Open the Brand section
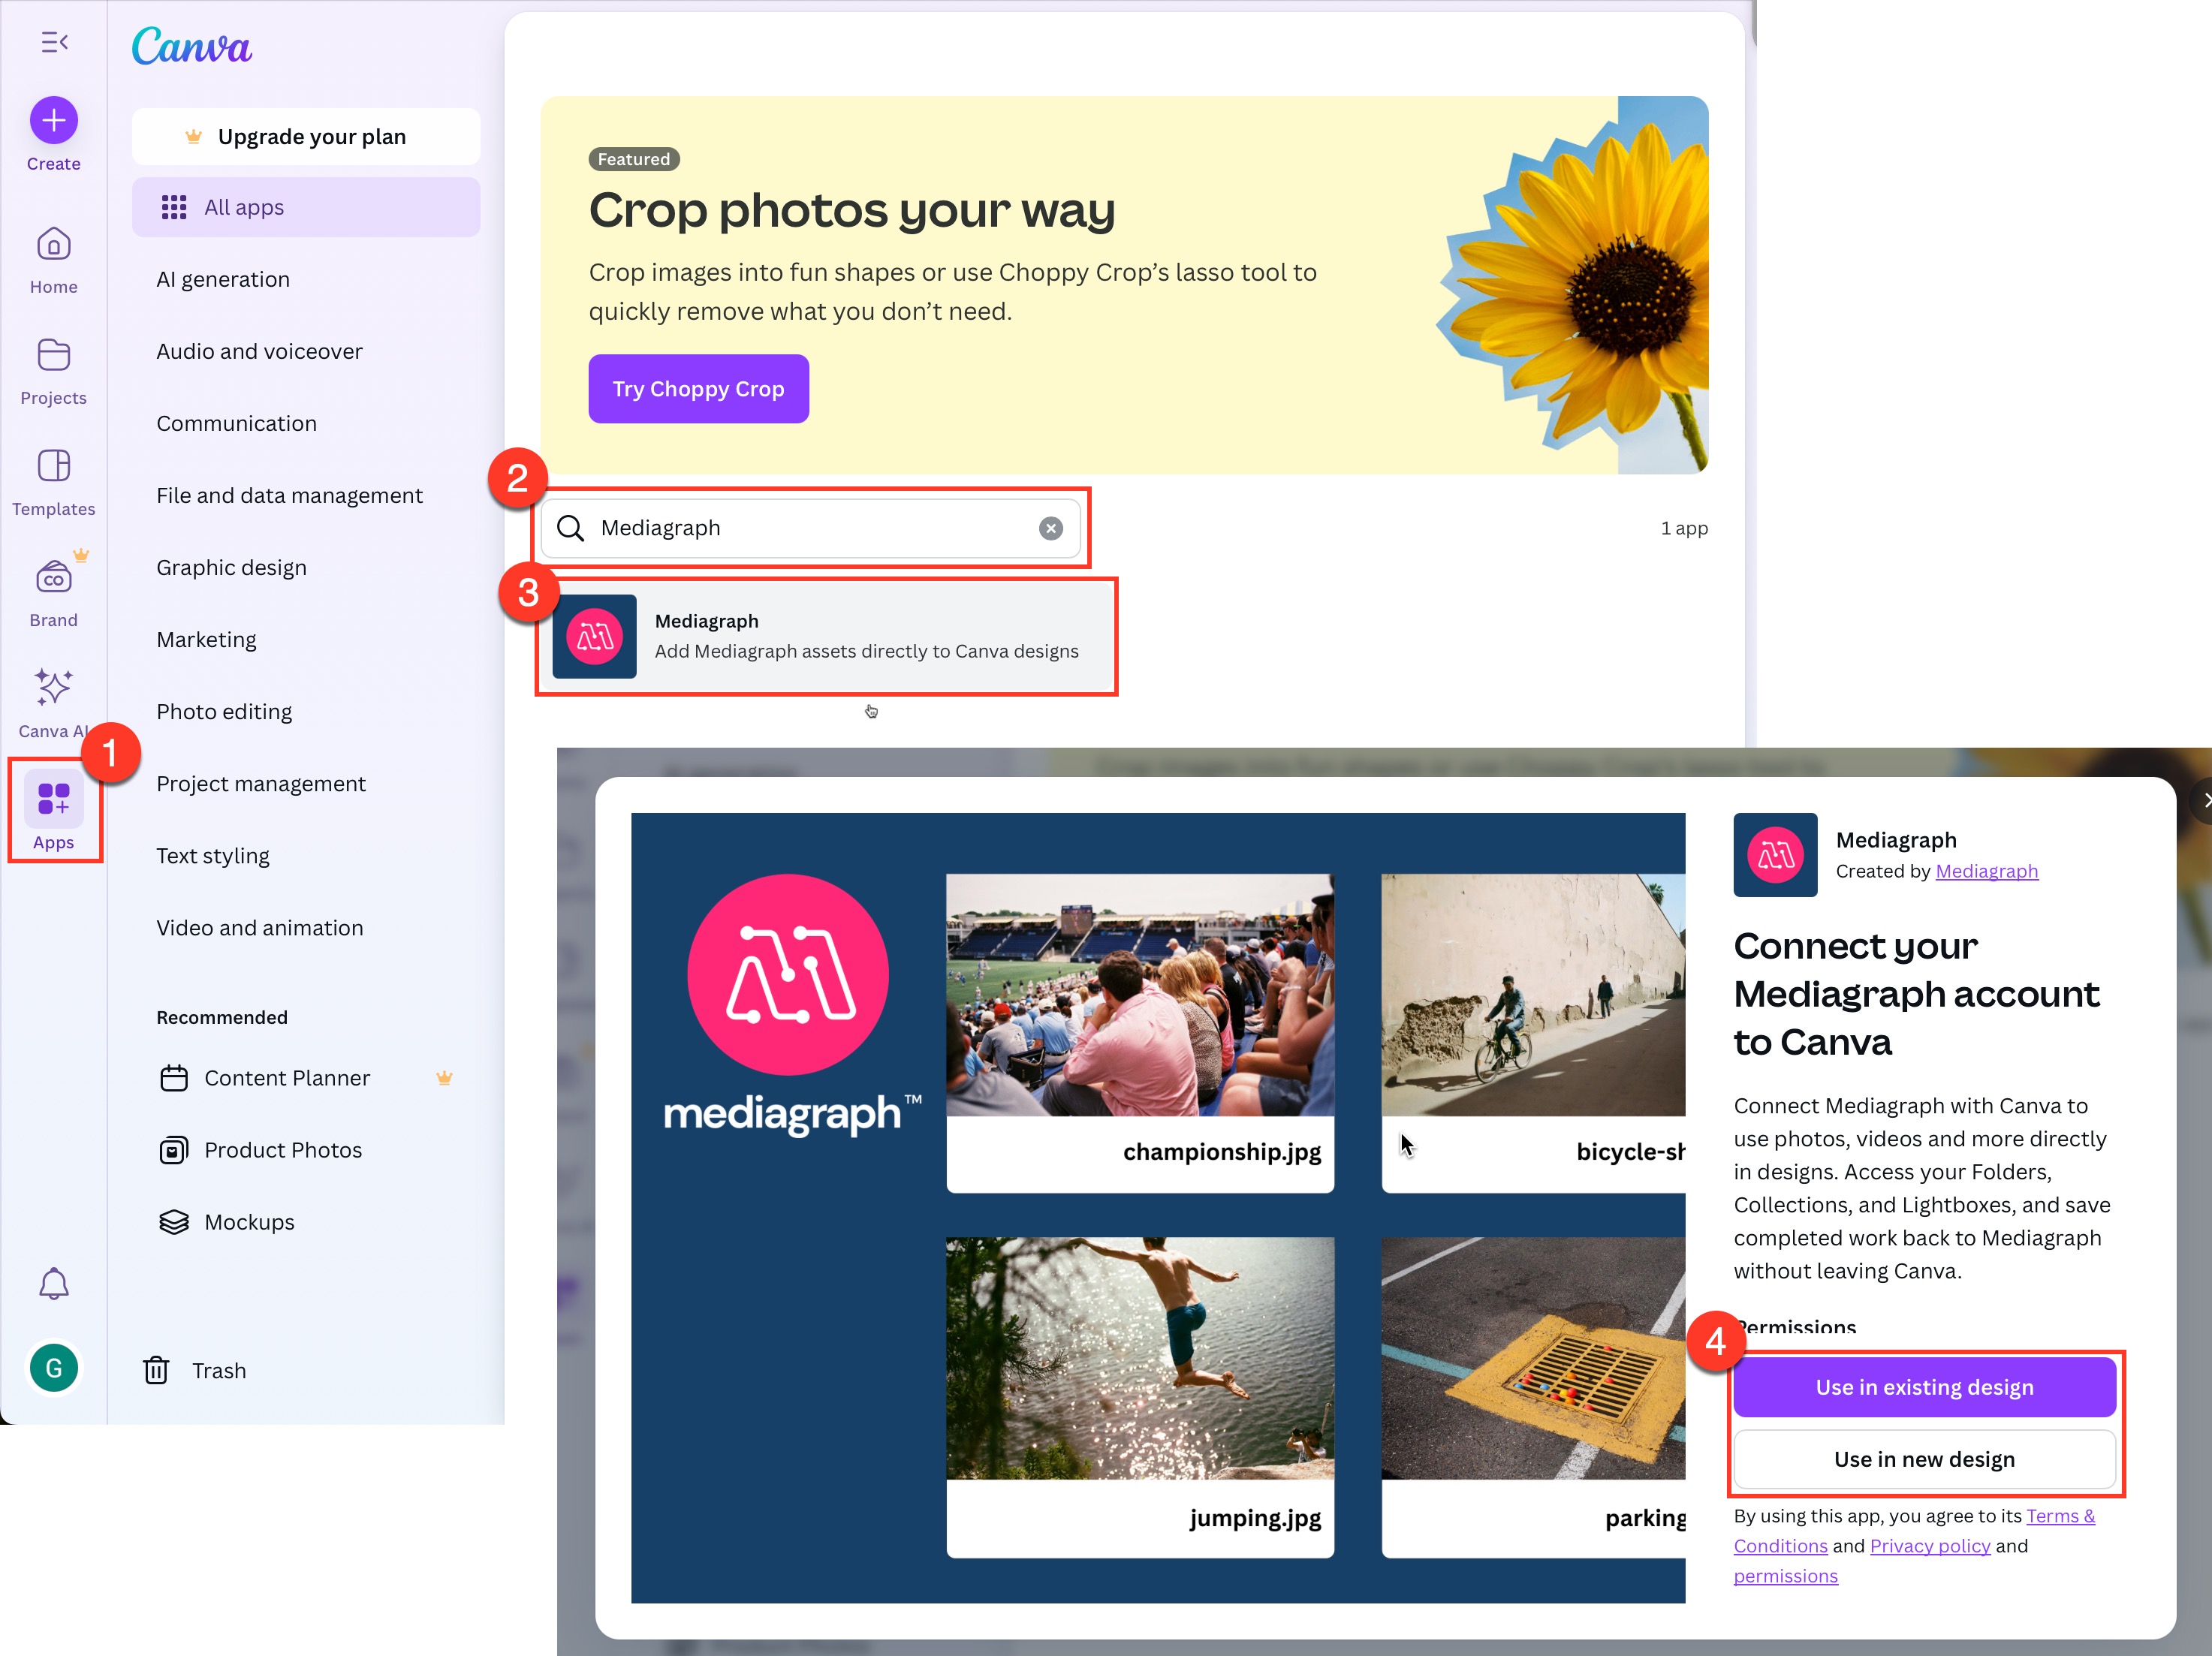2212x1656 pixels. click(53, 578)
